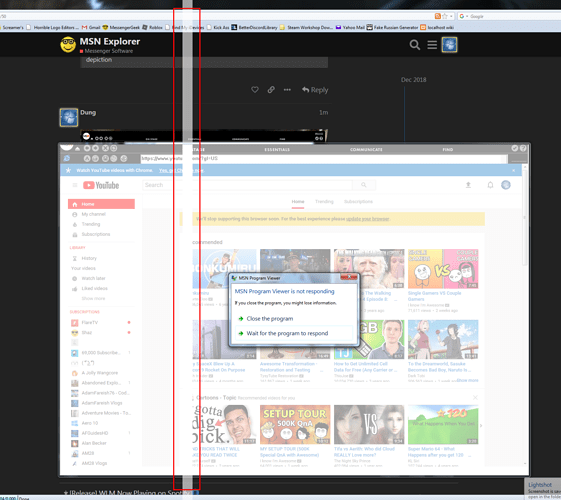Click the YouTube logo
The width and height of the screenshot is (561, 500).
point(101,185)
